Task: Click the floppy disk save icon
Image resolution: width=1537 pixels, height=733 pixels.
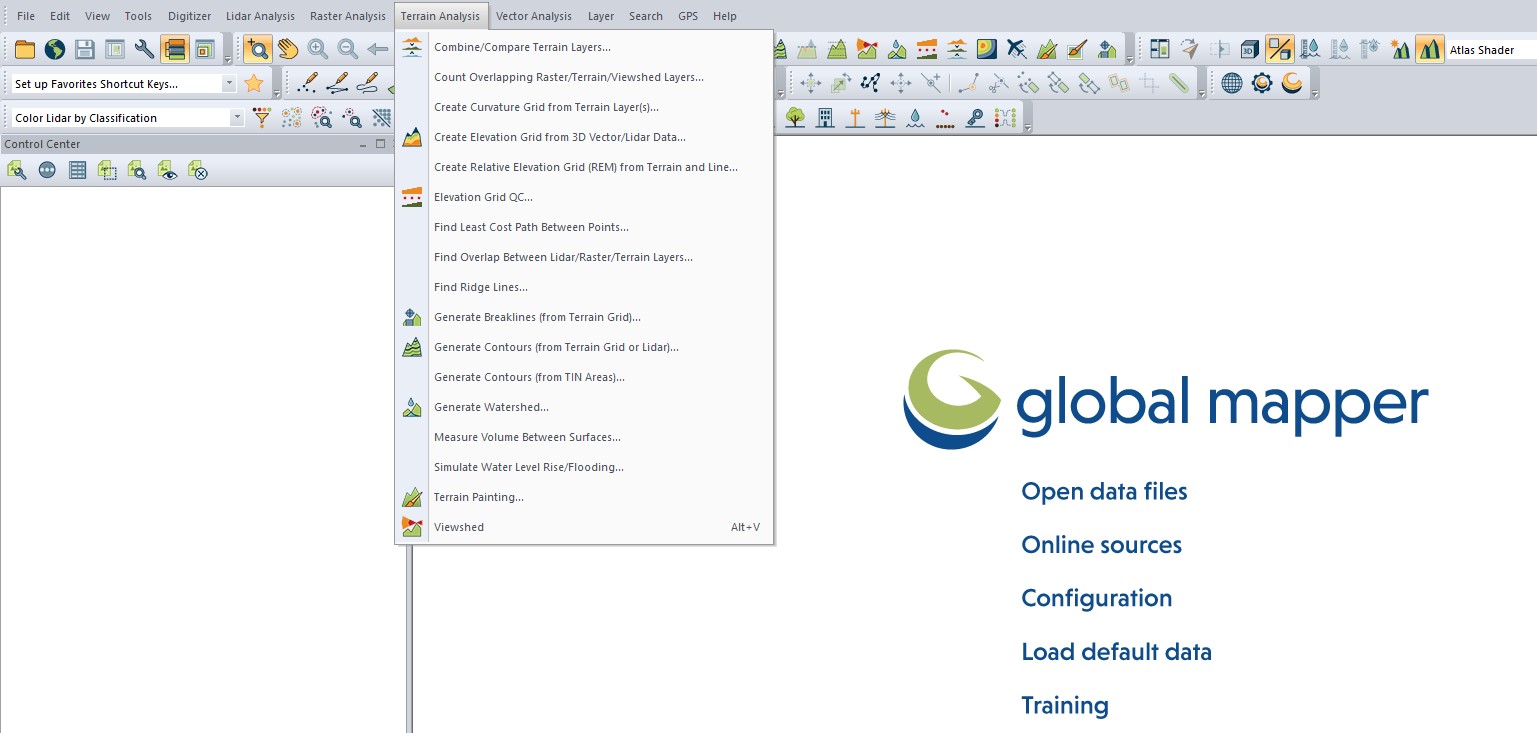Action: [85, 49]
